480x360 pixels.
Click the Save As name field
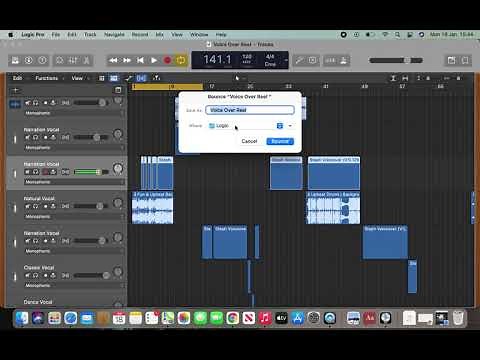pos(250,110)
